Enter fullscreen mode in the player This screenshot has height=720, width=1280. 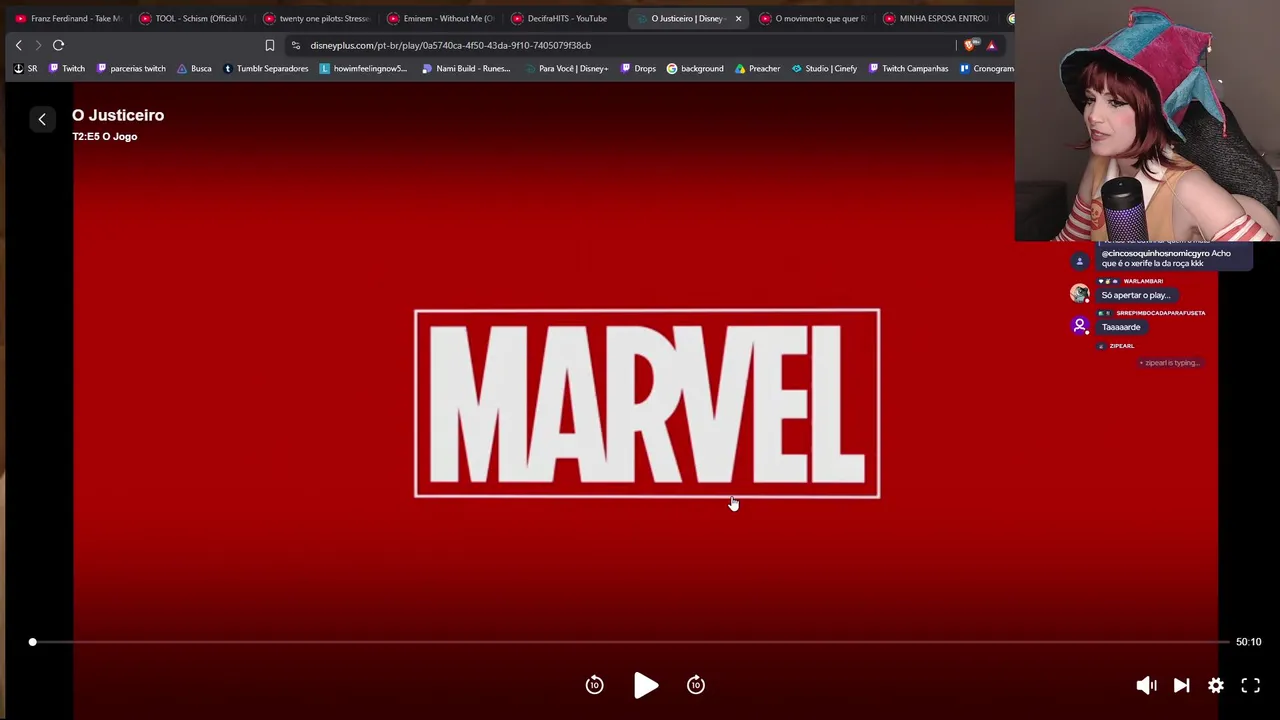[x=1251, y=685]
